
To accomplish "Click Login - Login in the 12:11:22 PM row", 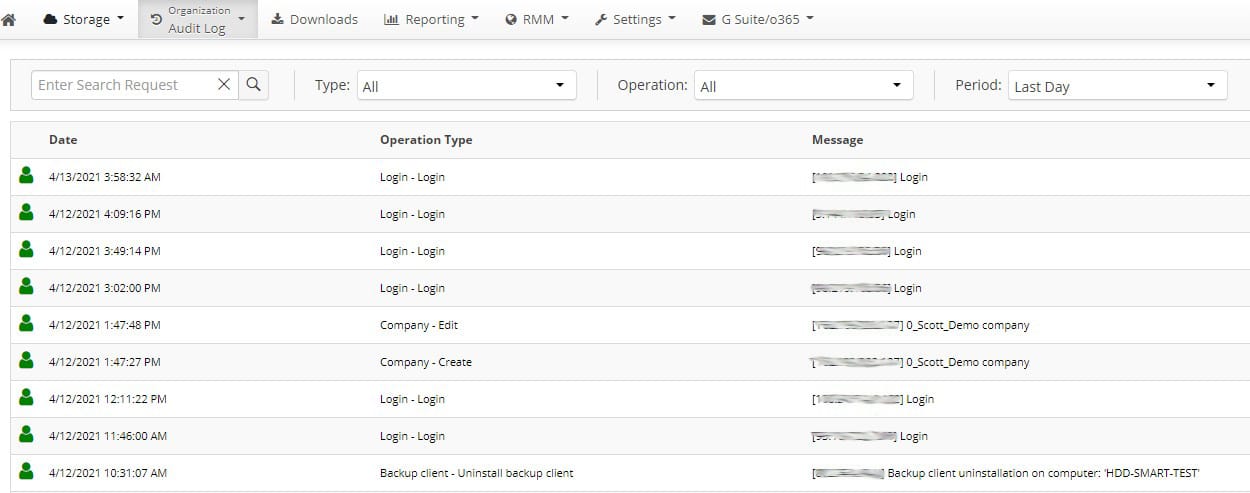I will click(x=412, y=399).
